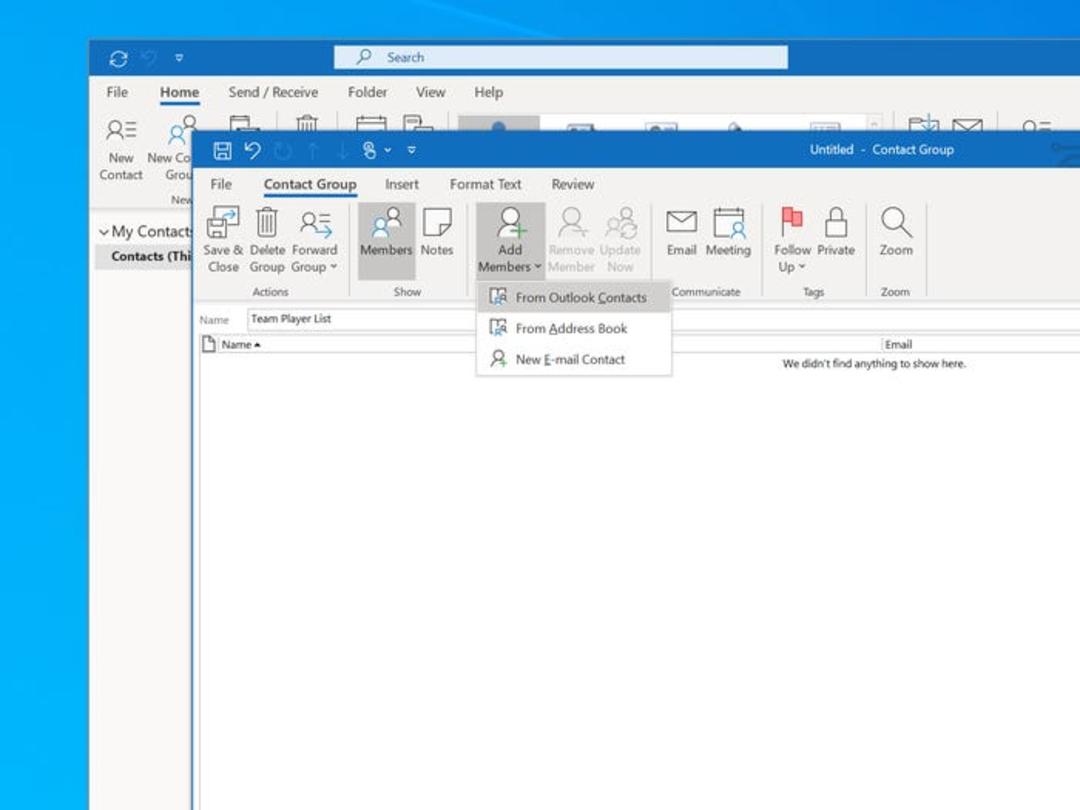Click the Email envelope icon
Viewport: 1080px width, 810px height.
point(681,222)
